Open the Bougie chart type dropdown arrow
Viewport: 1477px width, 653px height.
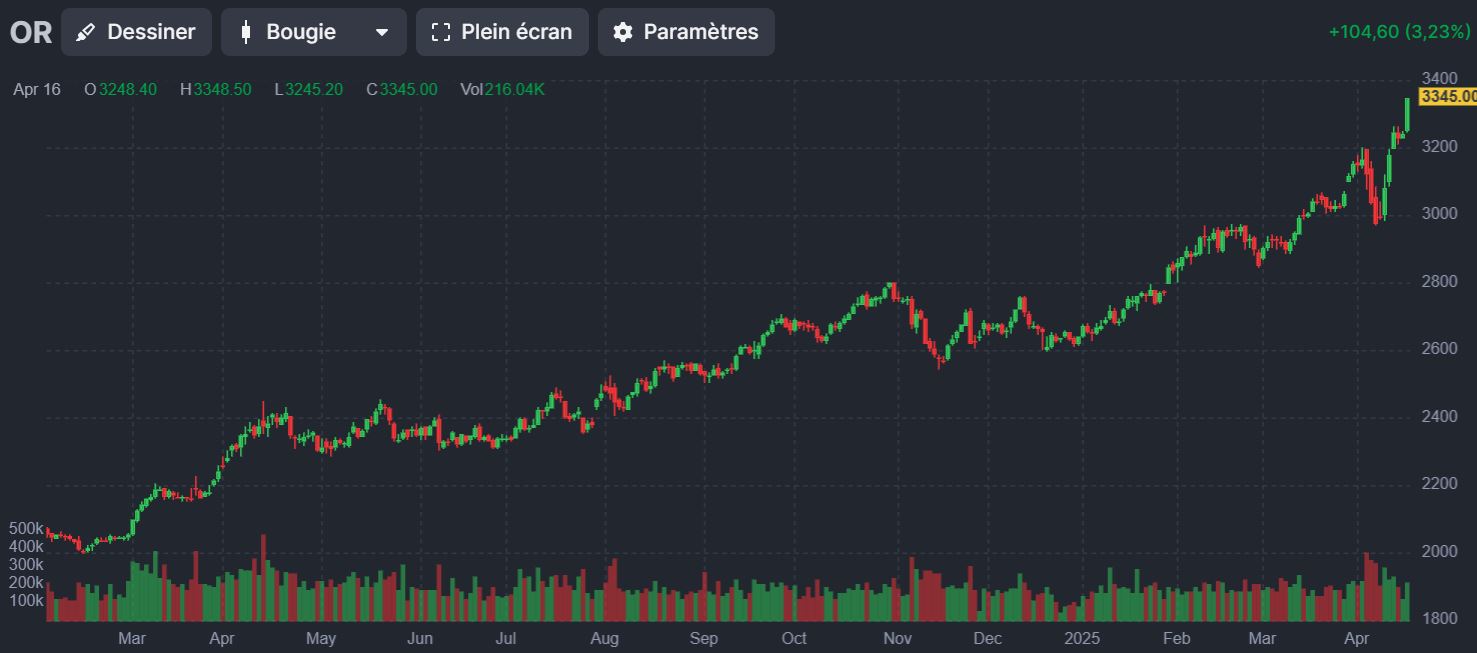pyautogui.click(x=381, y=32)
